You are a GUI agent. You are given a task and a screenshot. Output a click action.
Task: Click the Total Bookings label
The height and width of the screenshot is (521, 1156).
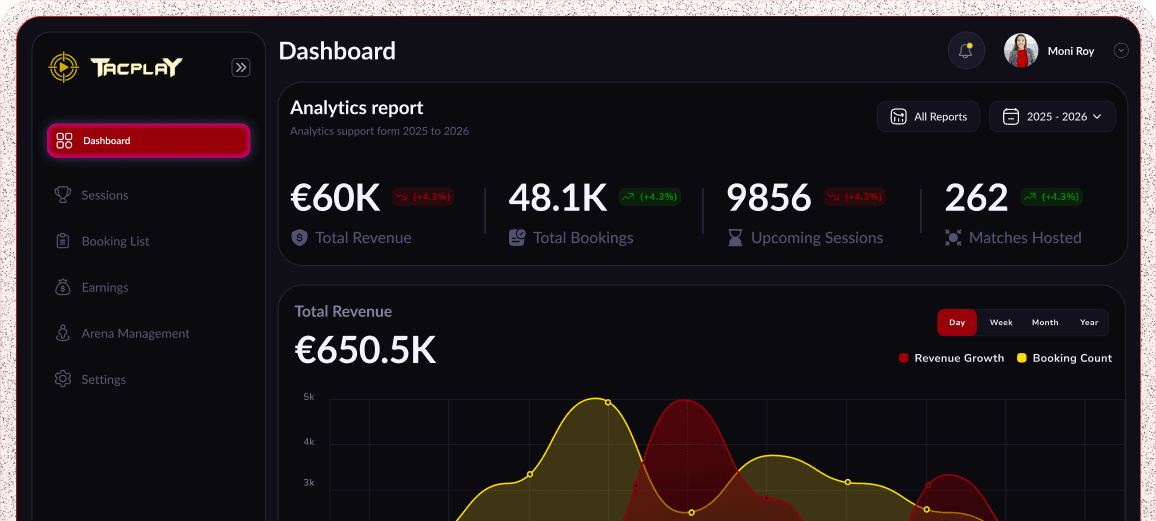(583, 238)
